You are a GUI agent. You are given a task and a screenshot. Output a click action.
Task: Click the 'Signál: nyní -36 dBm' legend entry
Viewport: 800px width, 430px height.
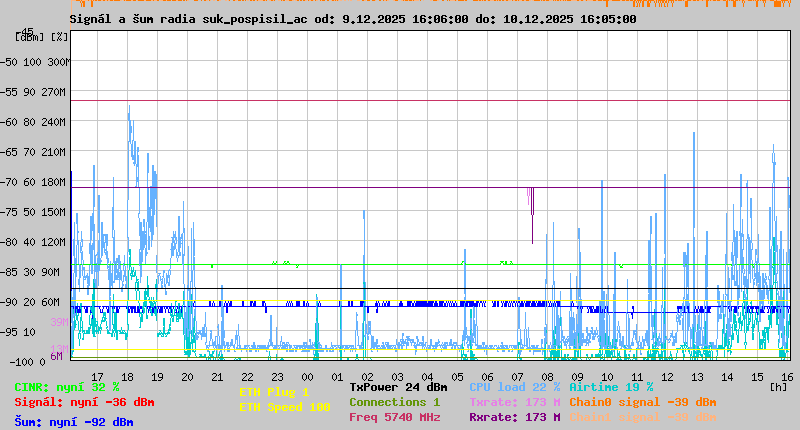click(84, 402)
